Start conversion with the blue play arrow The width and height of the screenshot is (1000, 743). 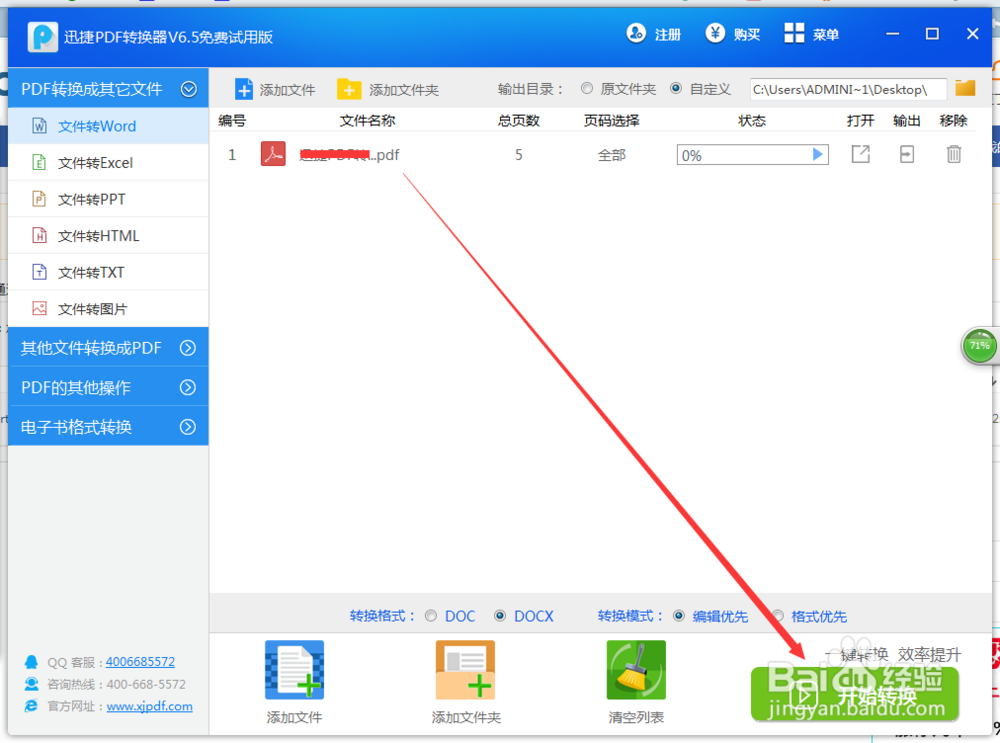coord(817,154)
